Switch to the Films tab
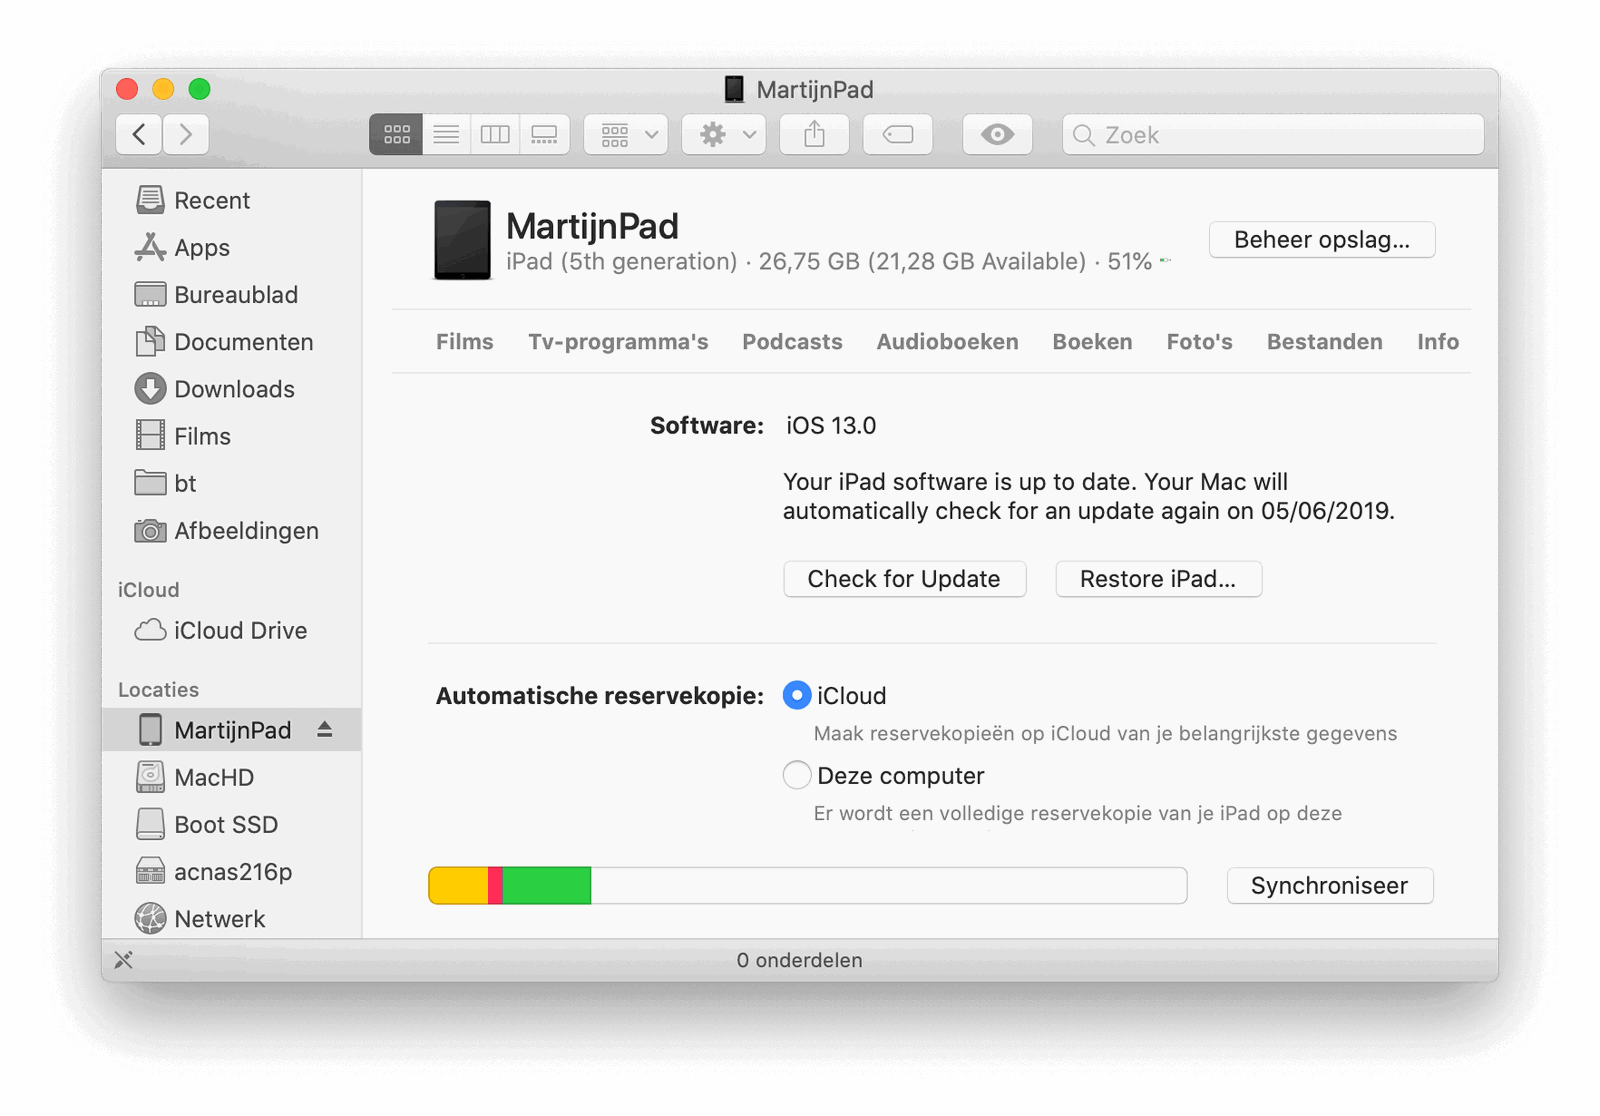Viewport: 1600px width, 1116px height. coord(465,342)
